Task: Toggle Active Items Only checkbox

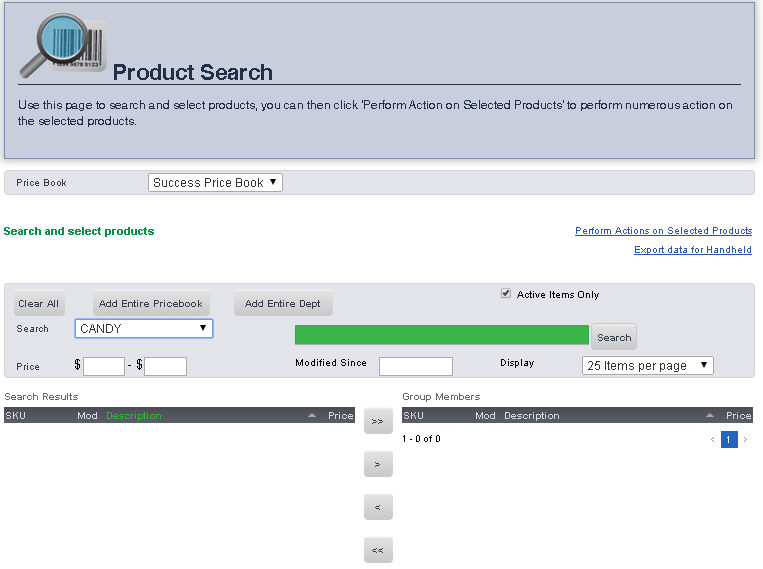Action: (506, 294)
